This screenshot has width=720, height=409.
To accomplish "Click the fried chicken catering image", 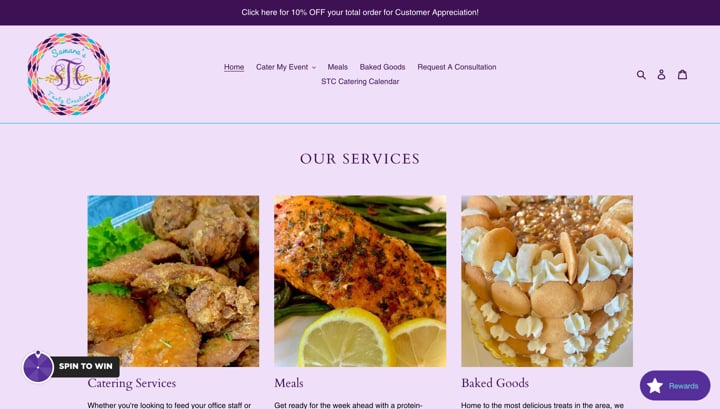I will (x=173, y=281).
